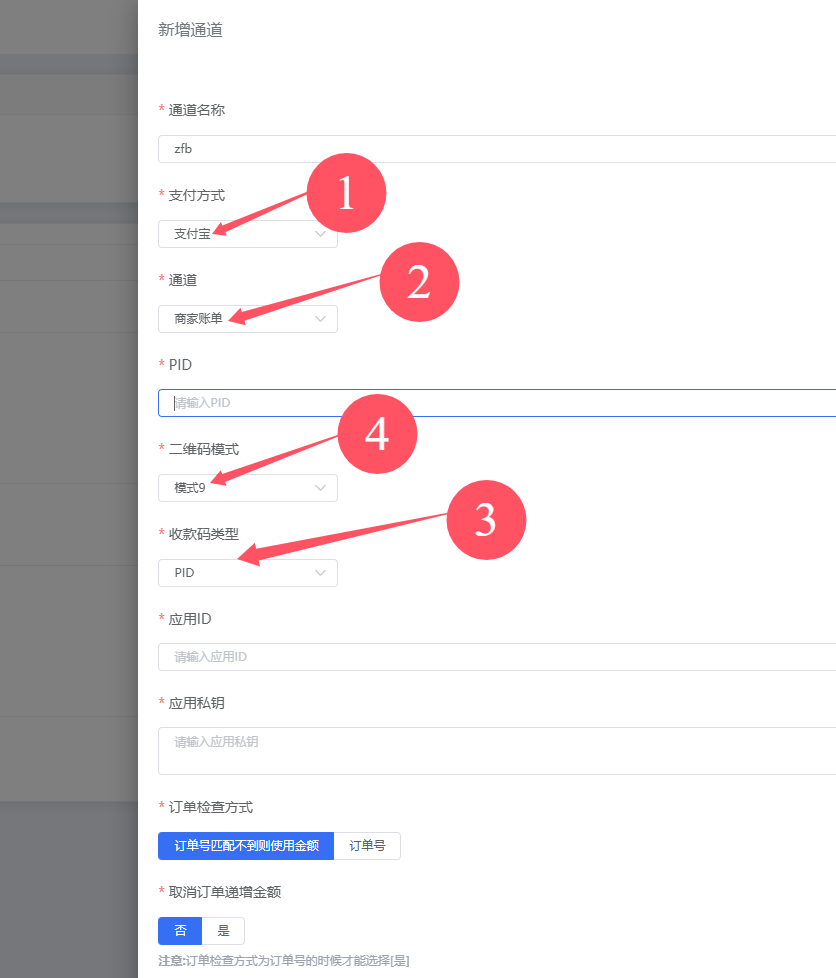Choose 否 for 取消订单递增金额
The height and width of the screenshot is (978, 836).
(180, 931)
